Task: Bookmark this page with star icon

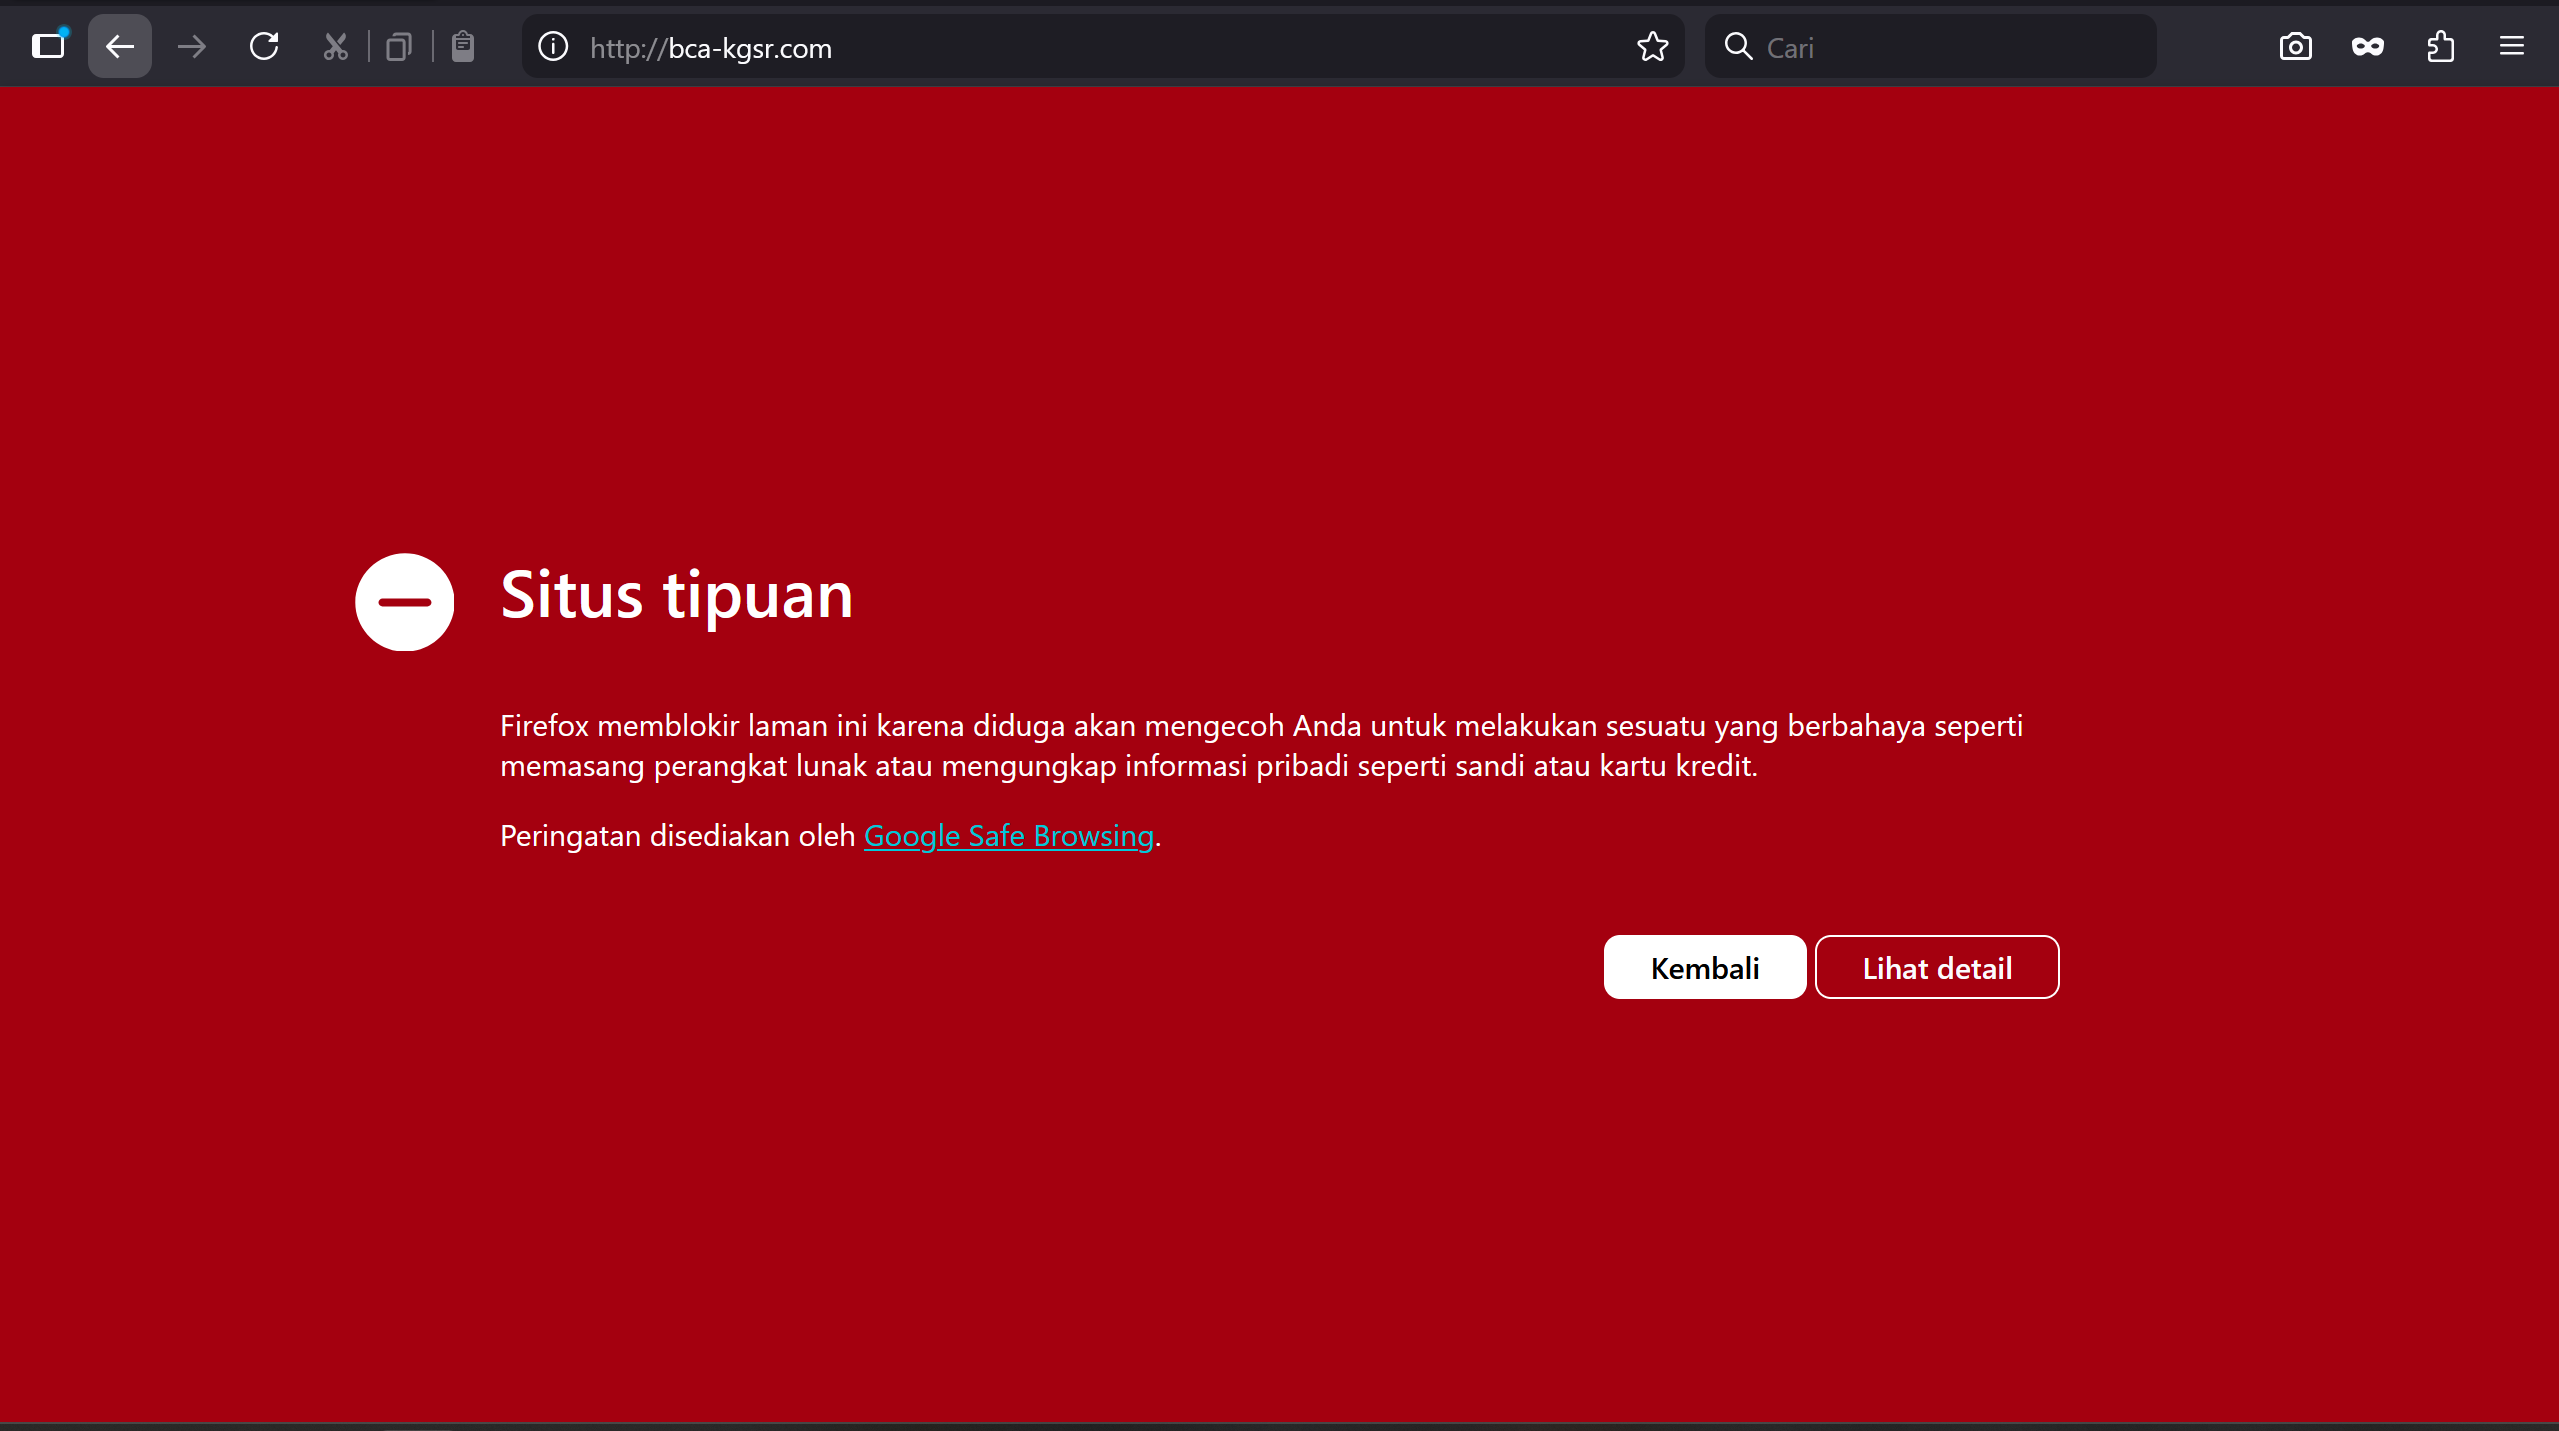Action: (1652, 46)
